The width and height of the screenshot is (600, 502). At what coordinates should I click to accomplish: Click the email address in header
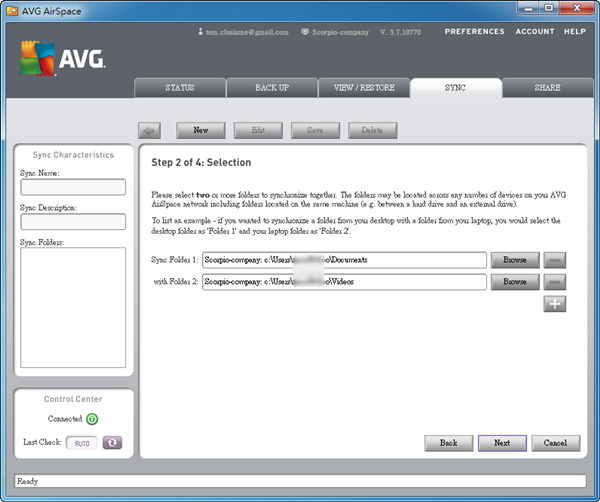247,32
